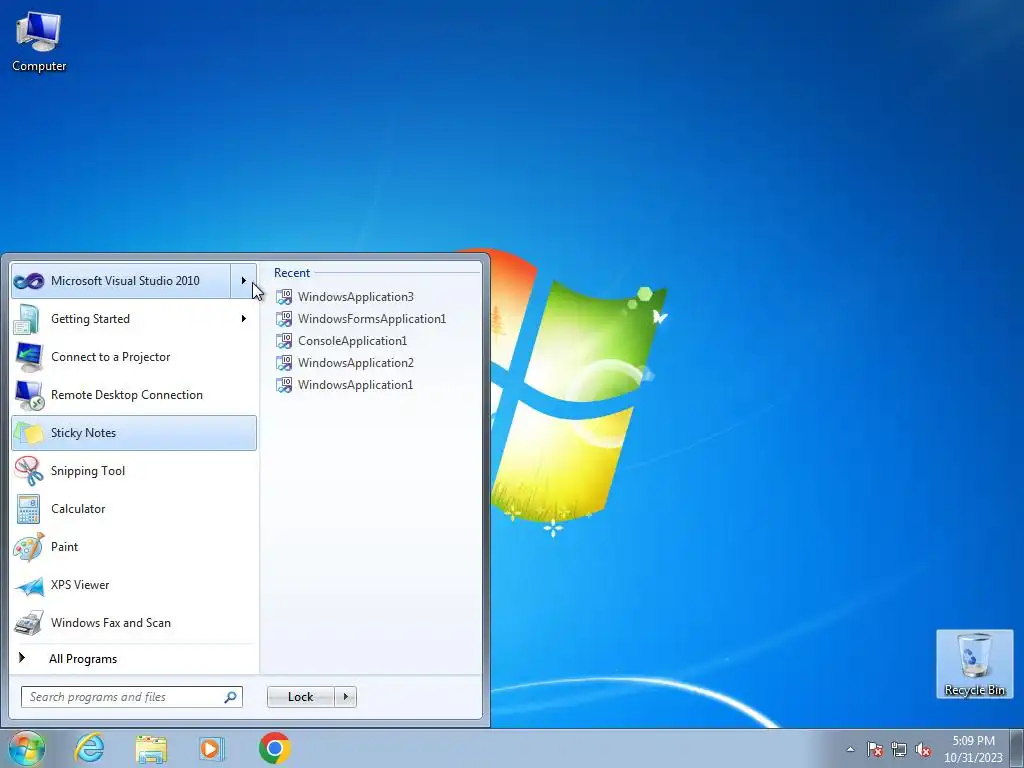This screenshot has width=1024, height=768.
Task: Expand the All Programs arrow
Action: [22, 658]
